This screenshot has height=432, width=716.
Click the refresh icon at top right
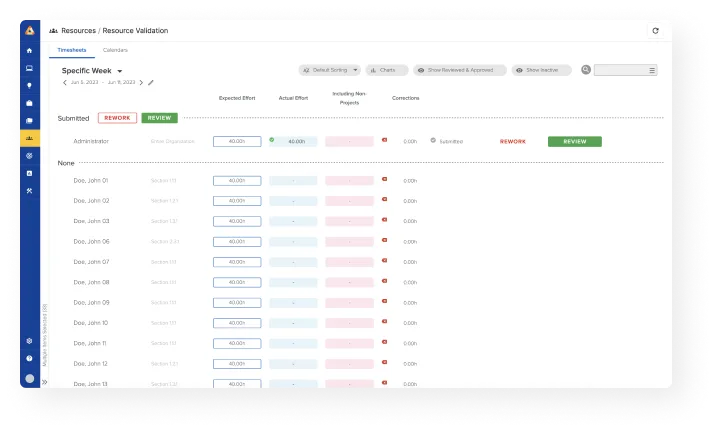(655, 31)
